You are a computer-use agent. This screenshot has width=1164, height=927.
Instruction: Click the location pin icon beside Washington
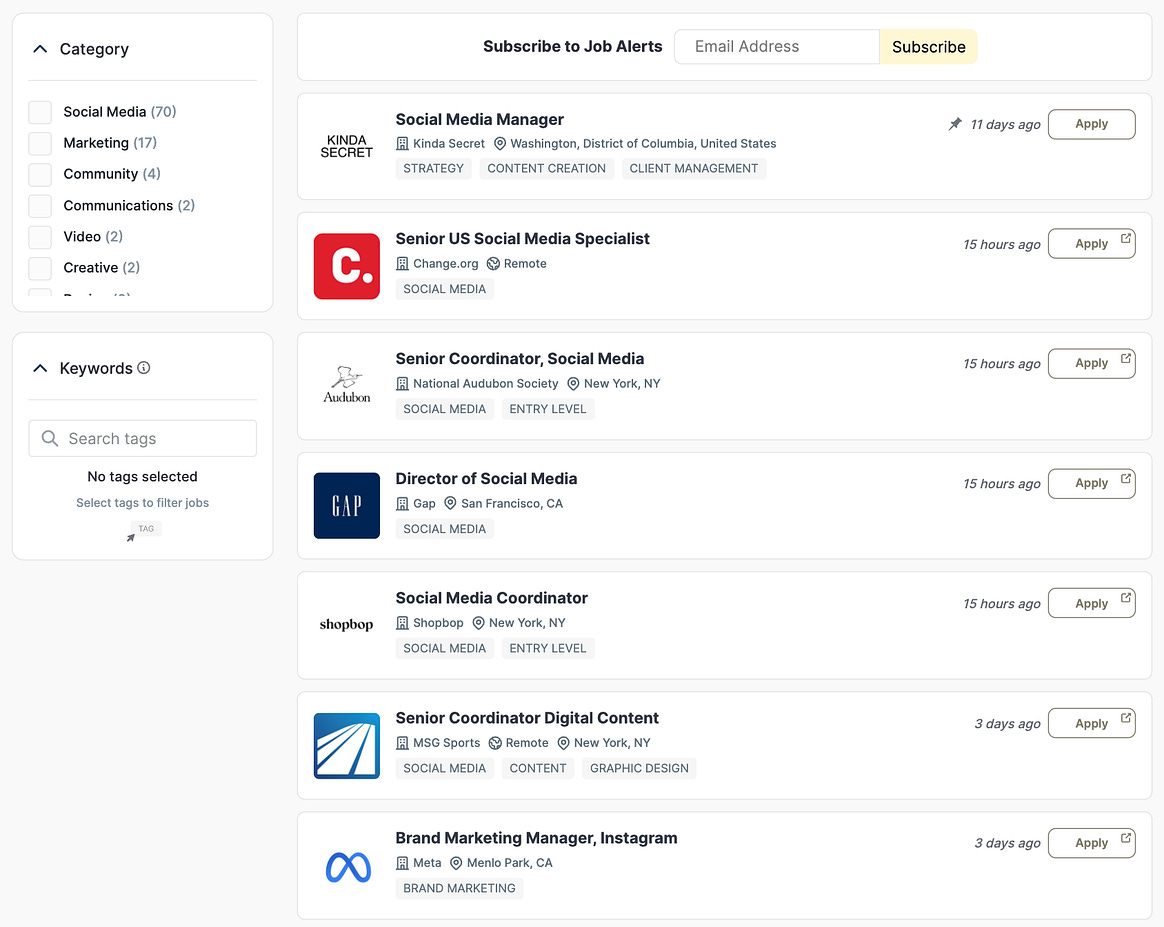(500, 143)
